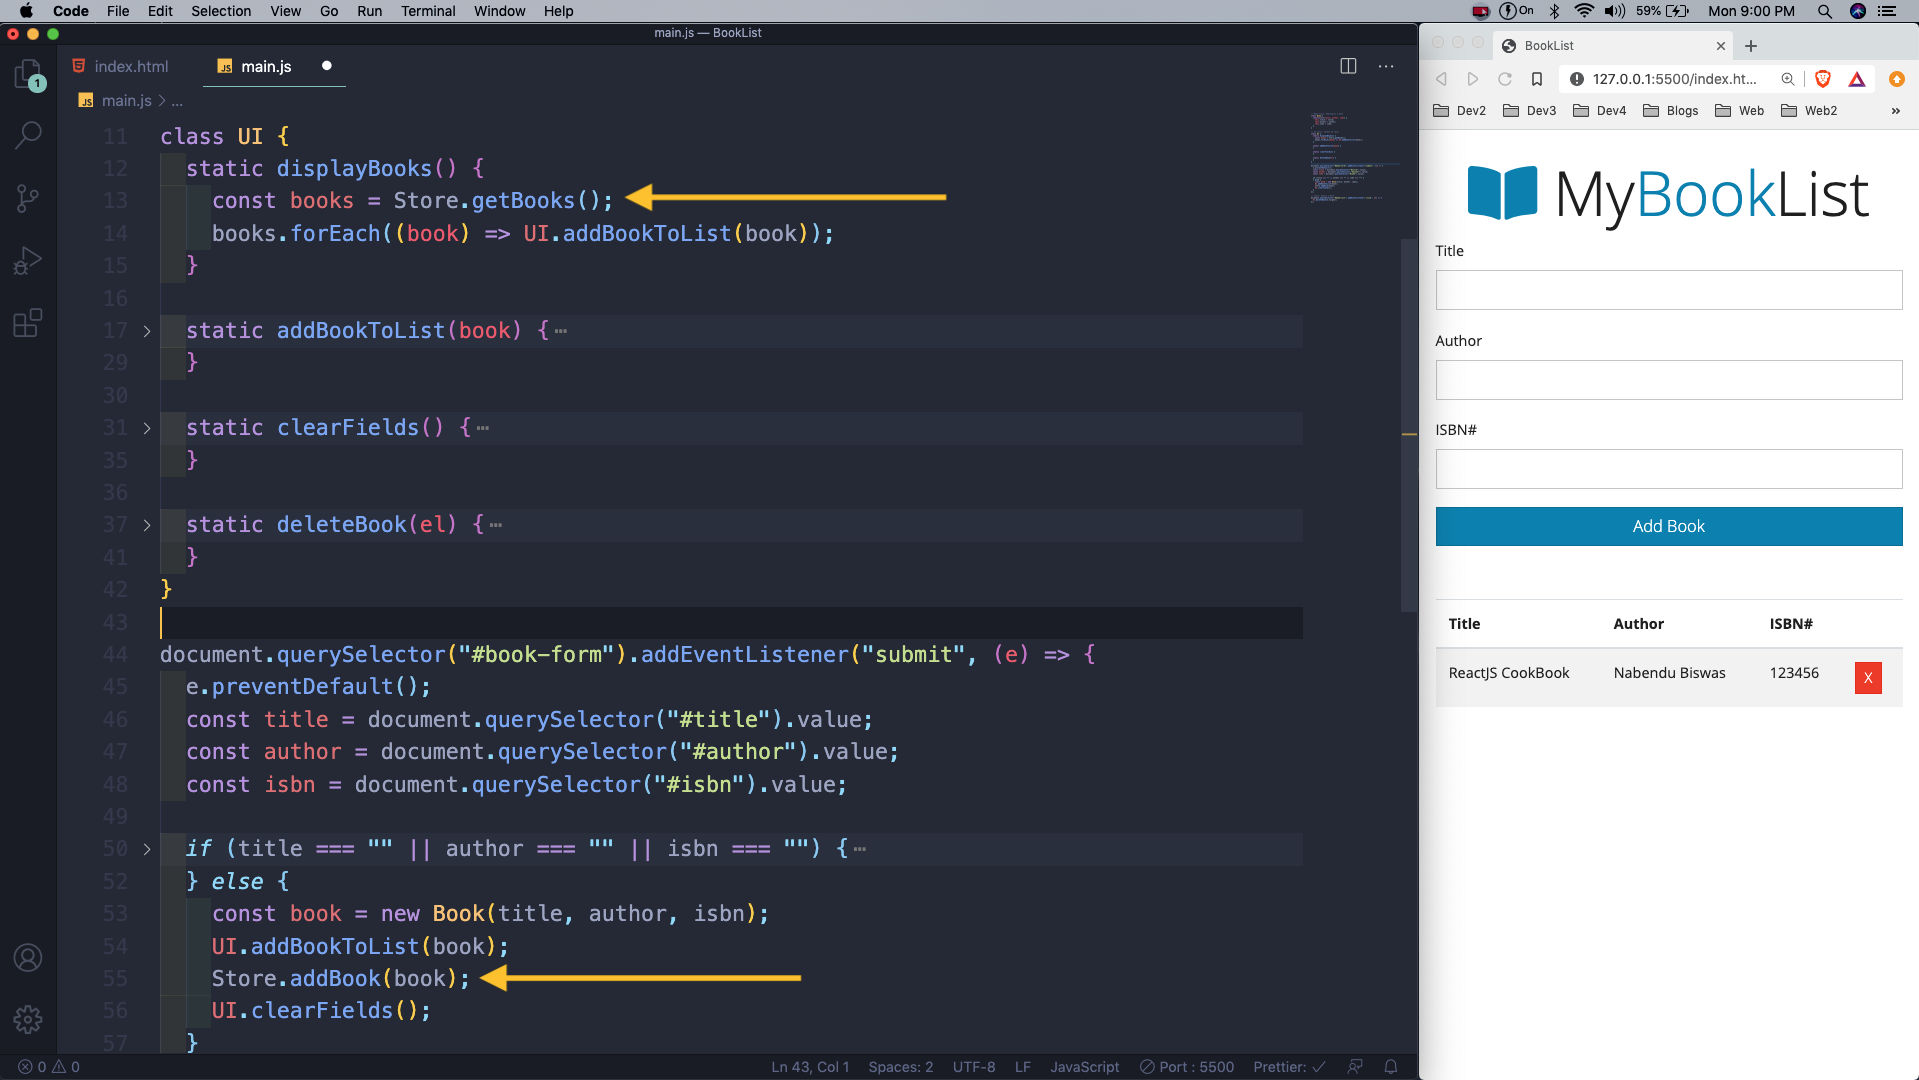Image resolution: width=1919 pixels, height=1080 pixels.
Task: Open the Go menu
Action: click(329, 11)
